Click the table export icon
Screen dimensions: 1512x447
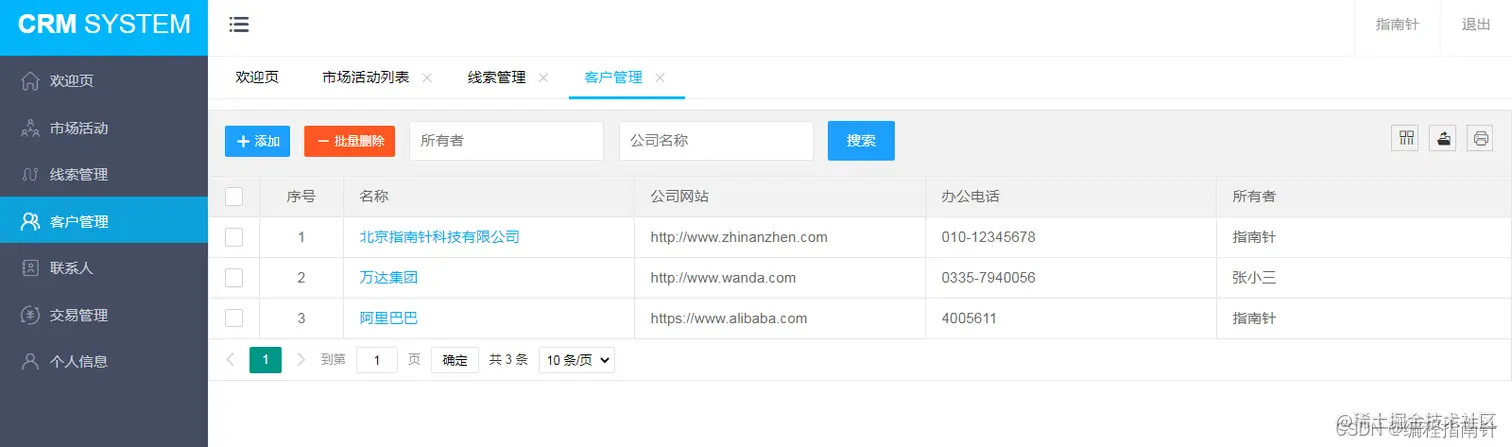[1443, 139]
